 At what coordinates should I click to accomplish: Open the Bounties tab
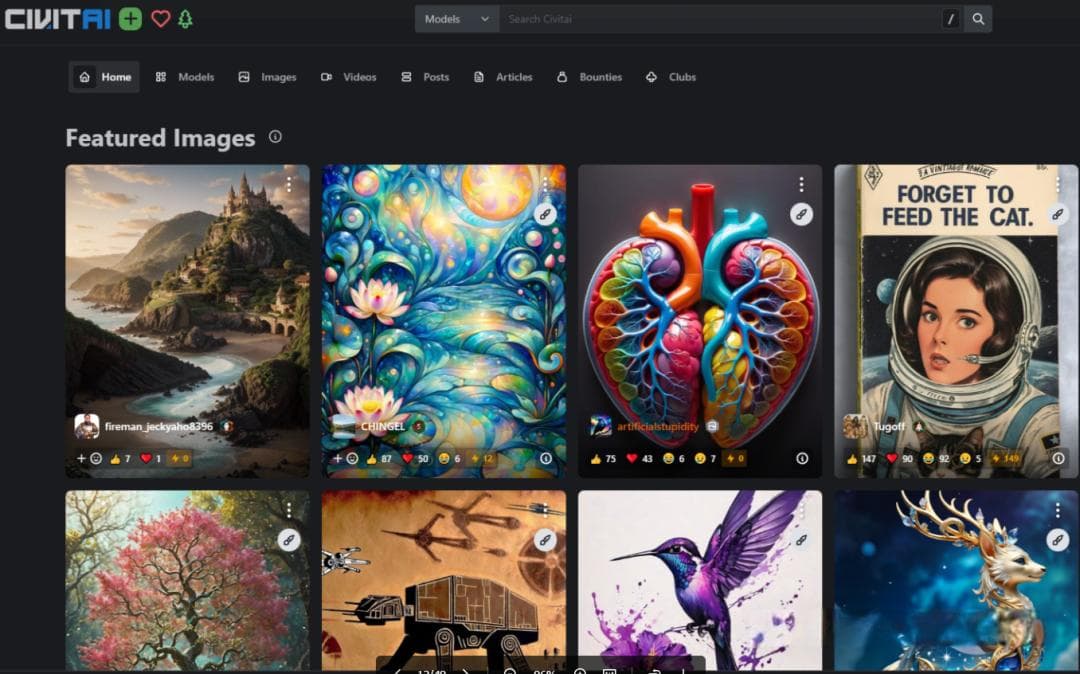589,77
